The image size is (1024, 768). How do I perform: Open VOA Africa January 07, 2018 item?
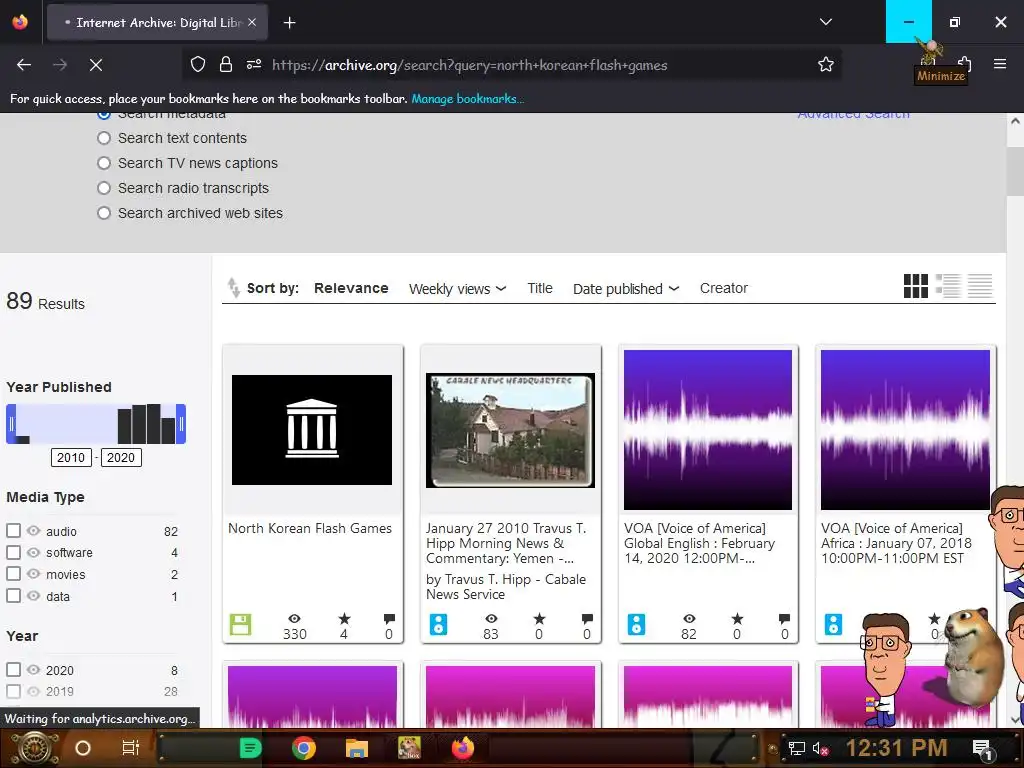(896, 543)
